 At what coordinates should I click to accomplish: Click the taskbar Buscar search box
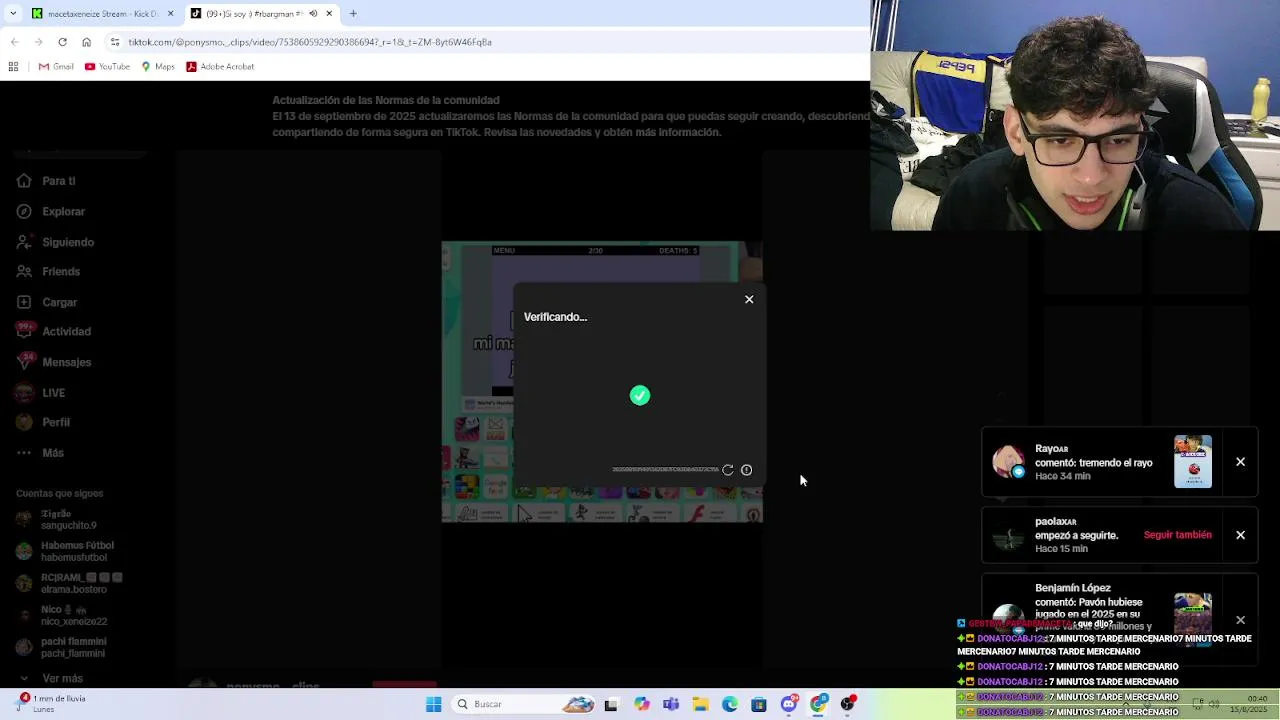tap(525, 704)
